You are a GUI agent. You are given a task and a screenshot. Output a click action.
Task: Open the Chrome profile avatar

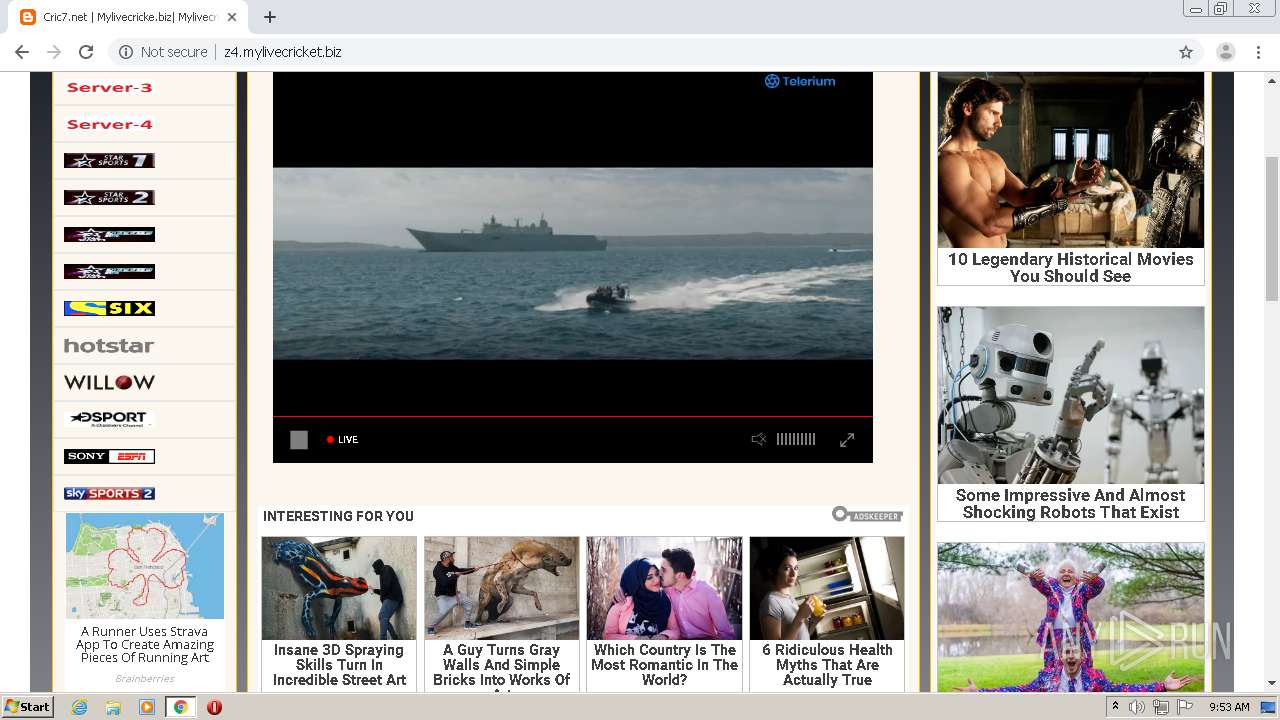(x=1226, y=52)
